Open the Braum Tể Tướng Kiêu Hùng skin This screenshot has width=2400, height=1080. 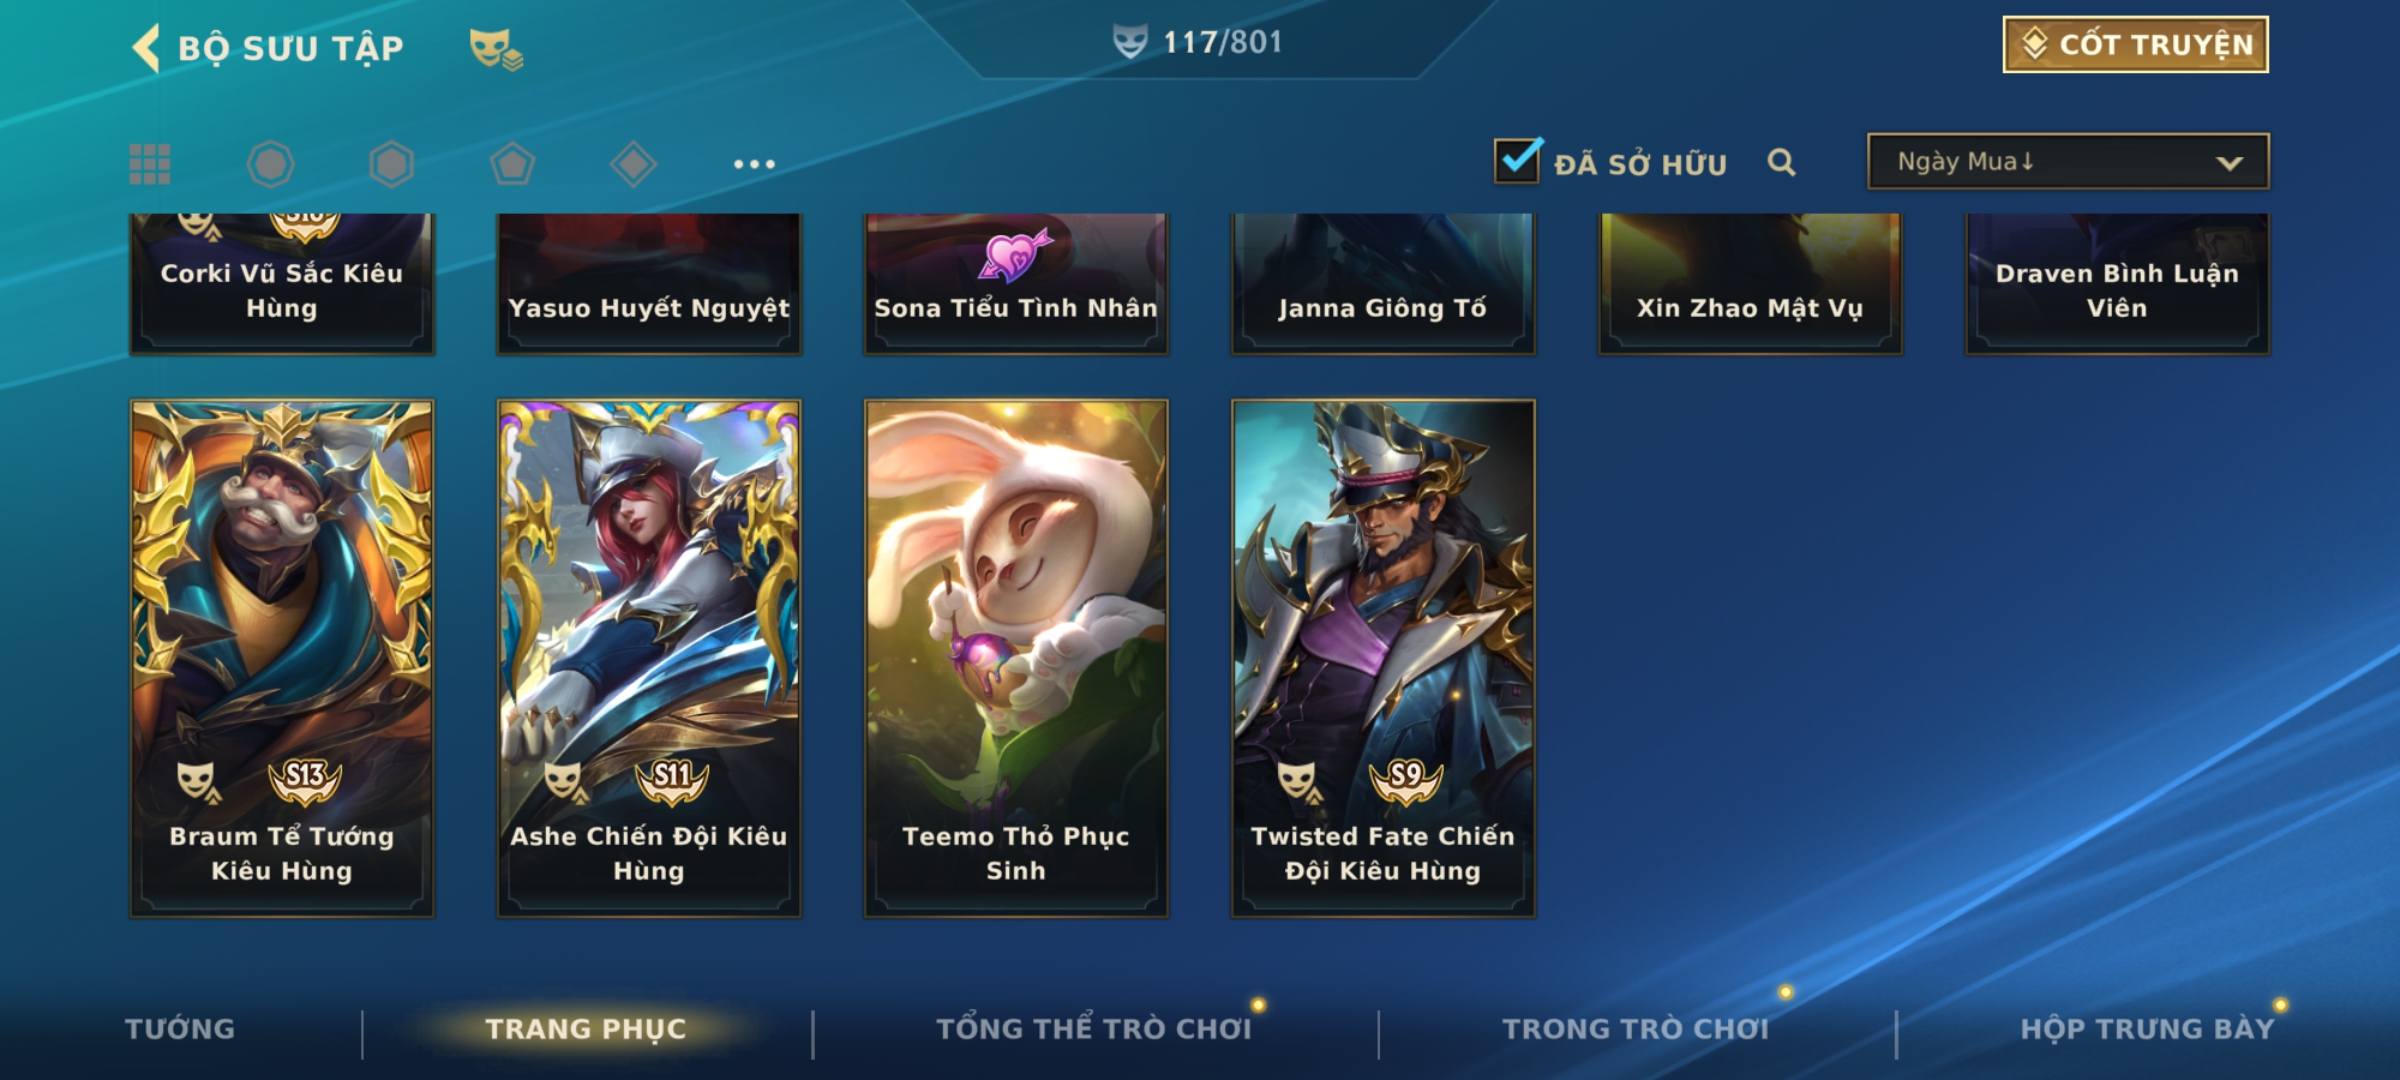[282, 658]
